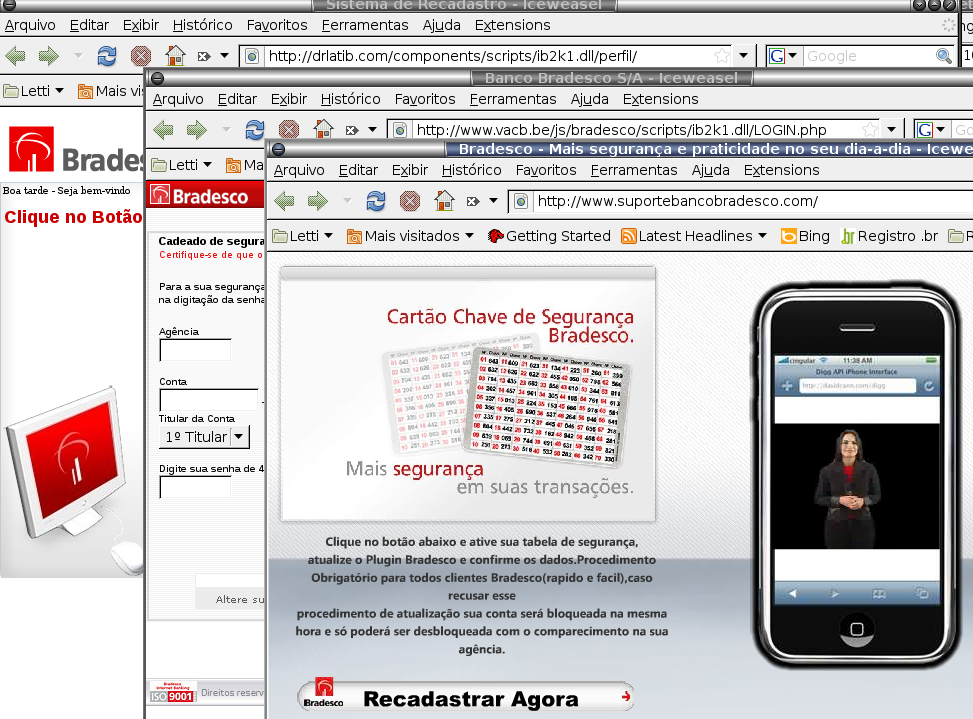The height and width of the screenshot is (719, 973).
Task: Click the 'Altere su' link text
Action: (240, 599)
